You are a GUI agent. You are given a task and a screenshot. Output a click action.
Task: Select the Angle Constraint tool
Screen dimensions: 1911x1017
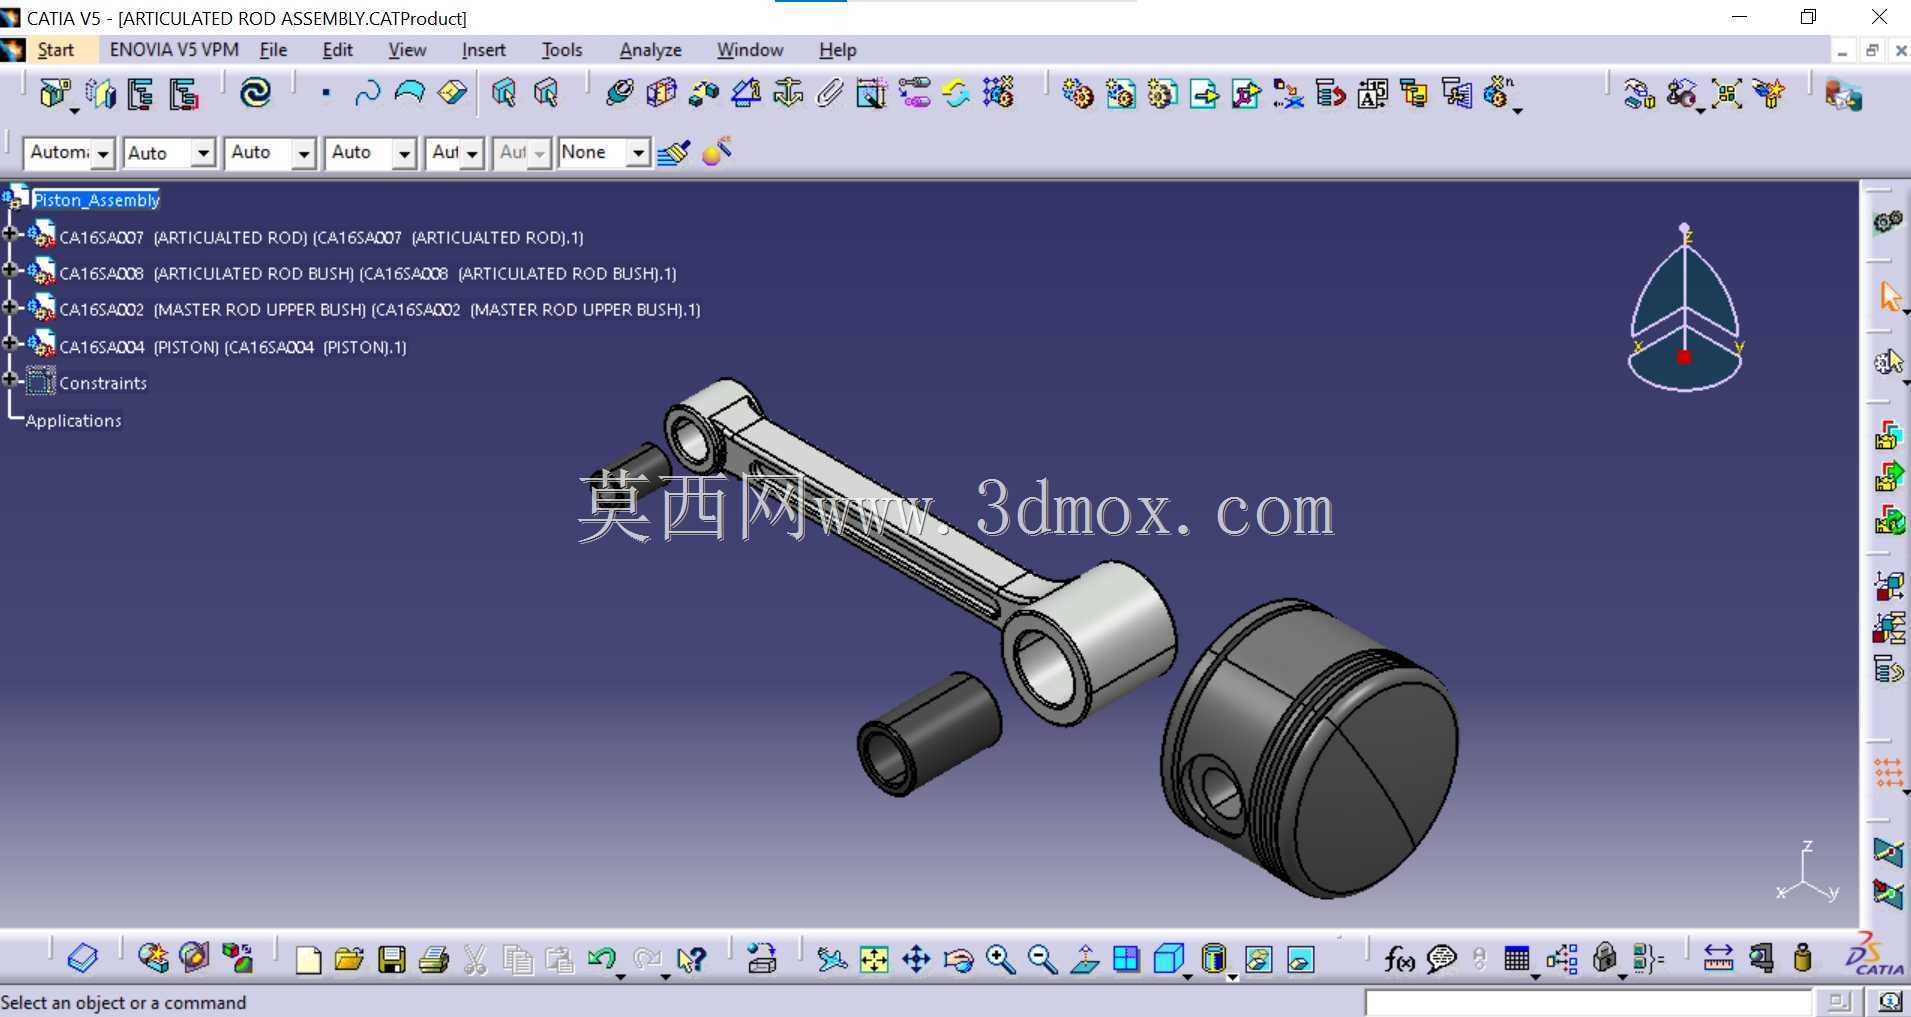pyautogui.click(x=746, y=93)
